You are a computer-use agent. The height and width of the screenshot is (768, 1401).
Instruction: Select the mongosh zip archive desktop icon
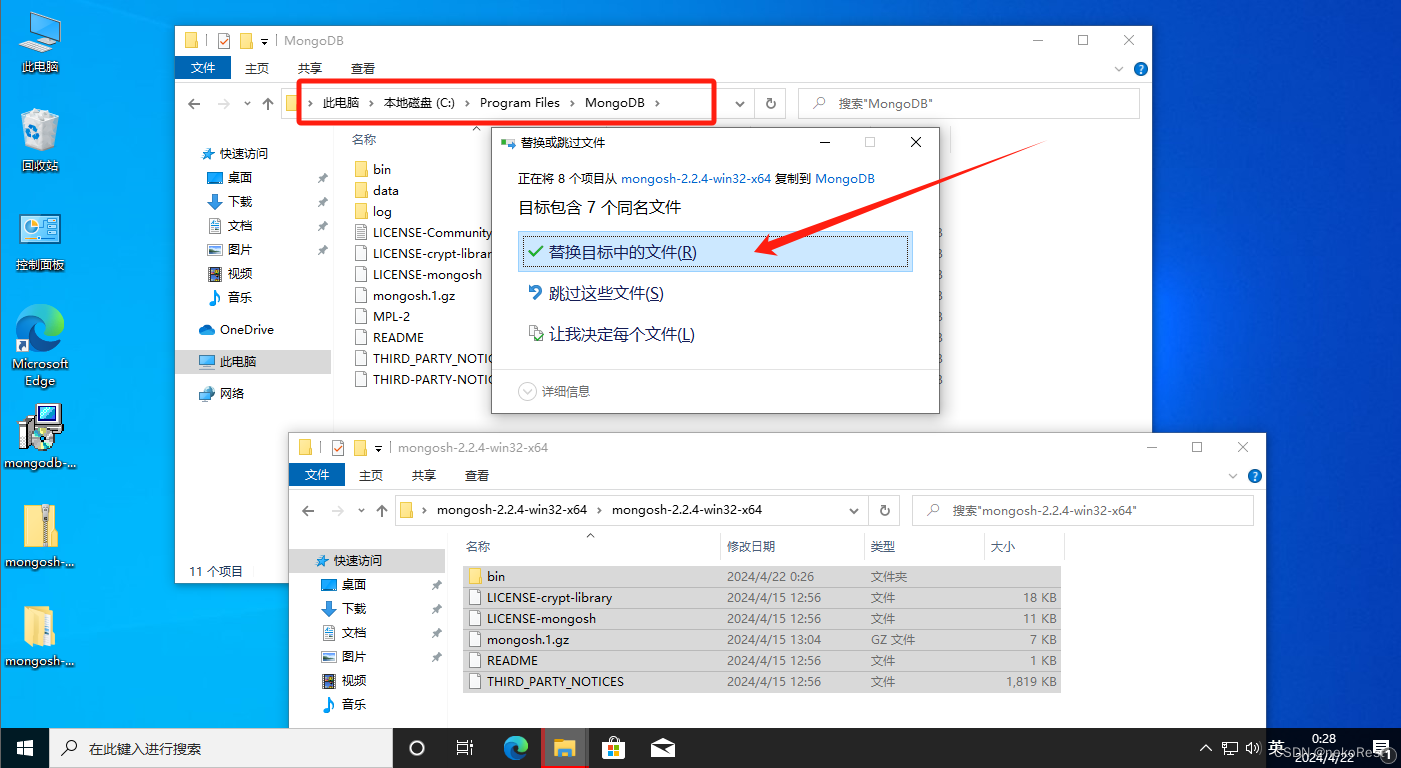pos(40,536)
